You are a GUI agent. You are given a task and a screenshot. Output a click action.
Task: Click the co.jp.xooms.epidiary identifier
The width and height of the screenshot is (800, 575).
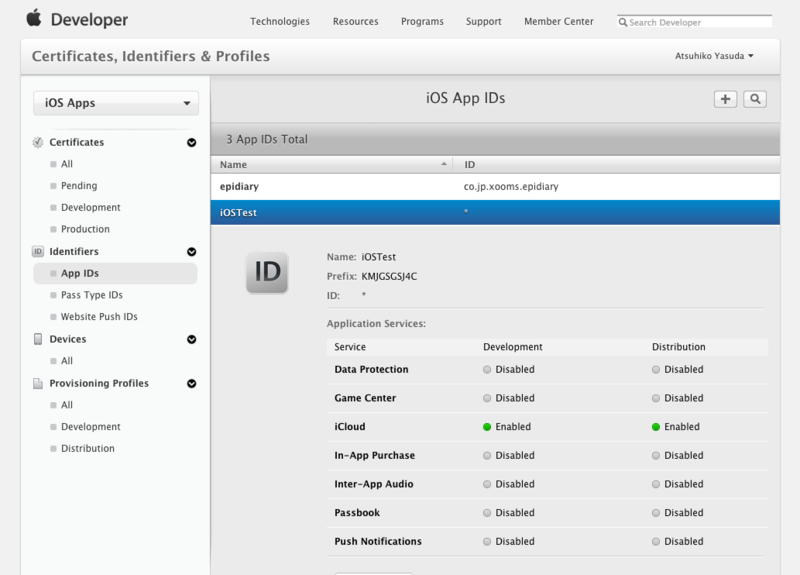point(511,187)
